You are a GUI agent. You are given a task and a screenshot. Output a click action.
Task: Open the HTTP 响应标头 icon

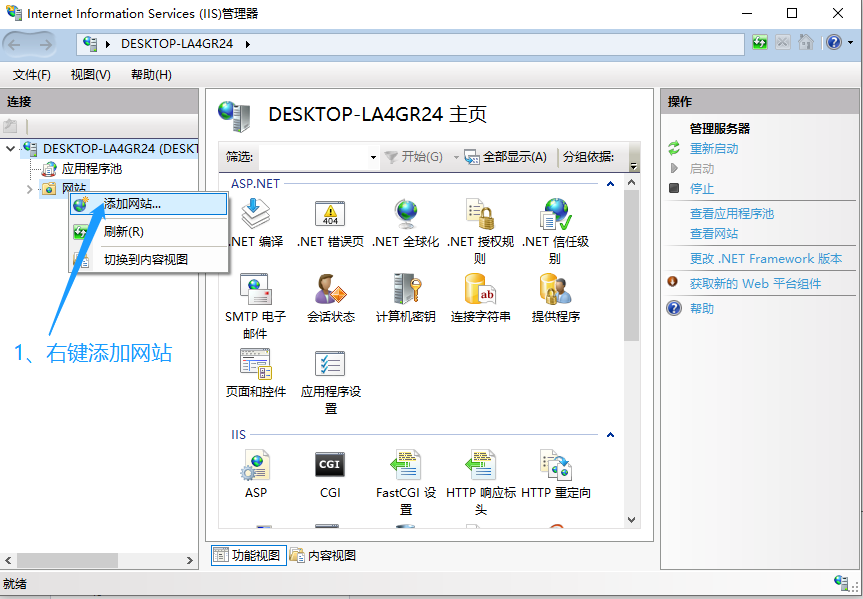(x=480, y=466)
